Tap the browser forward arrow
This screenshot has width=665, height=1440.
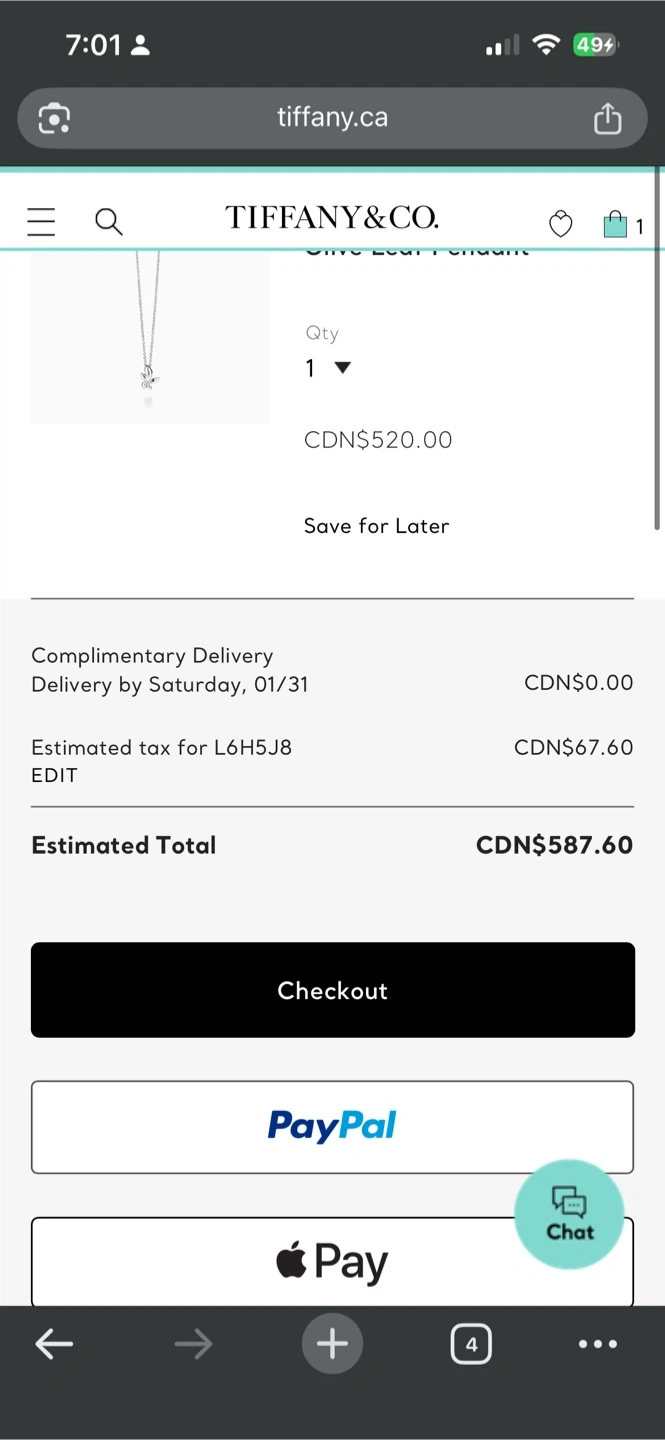click(193, 1344)
